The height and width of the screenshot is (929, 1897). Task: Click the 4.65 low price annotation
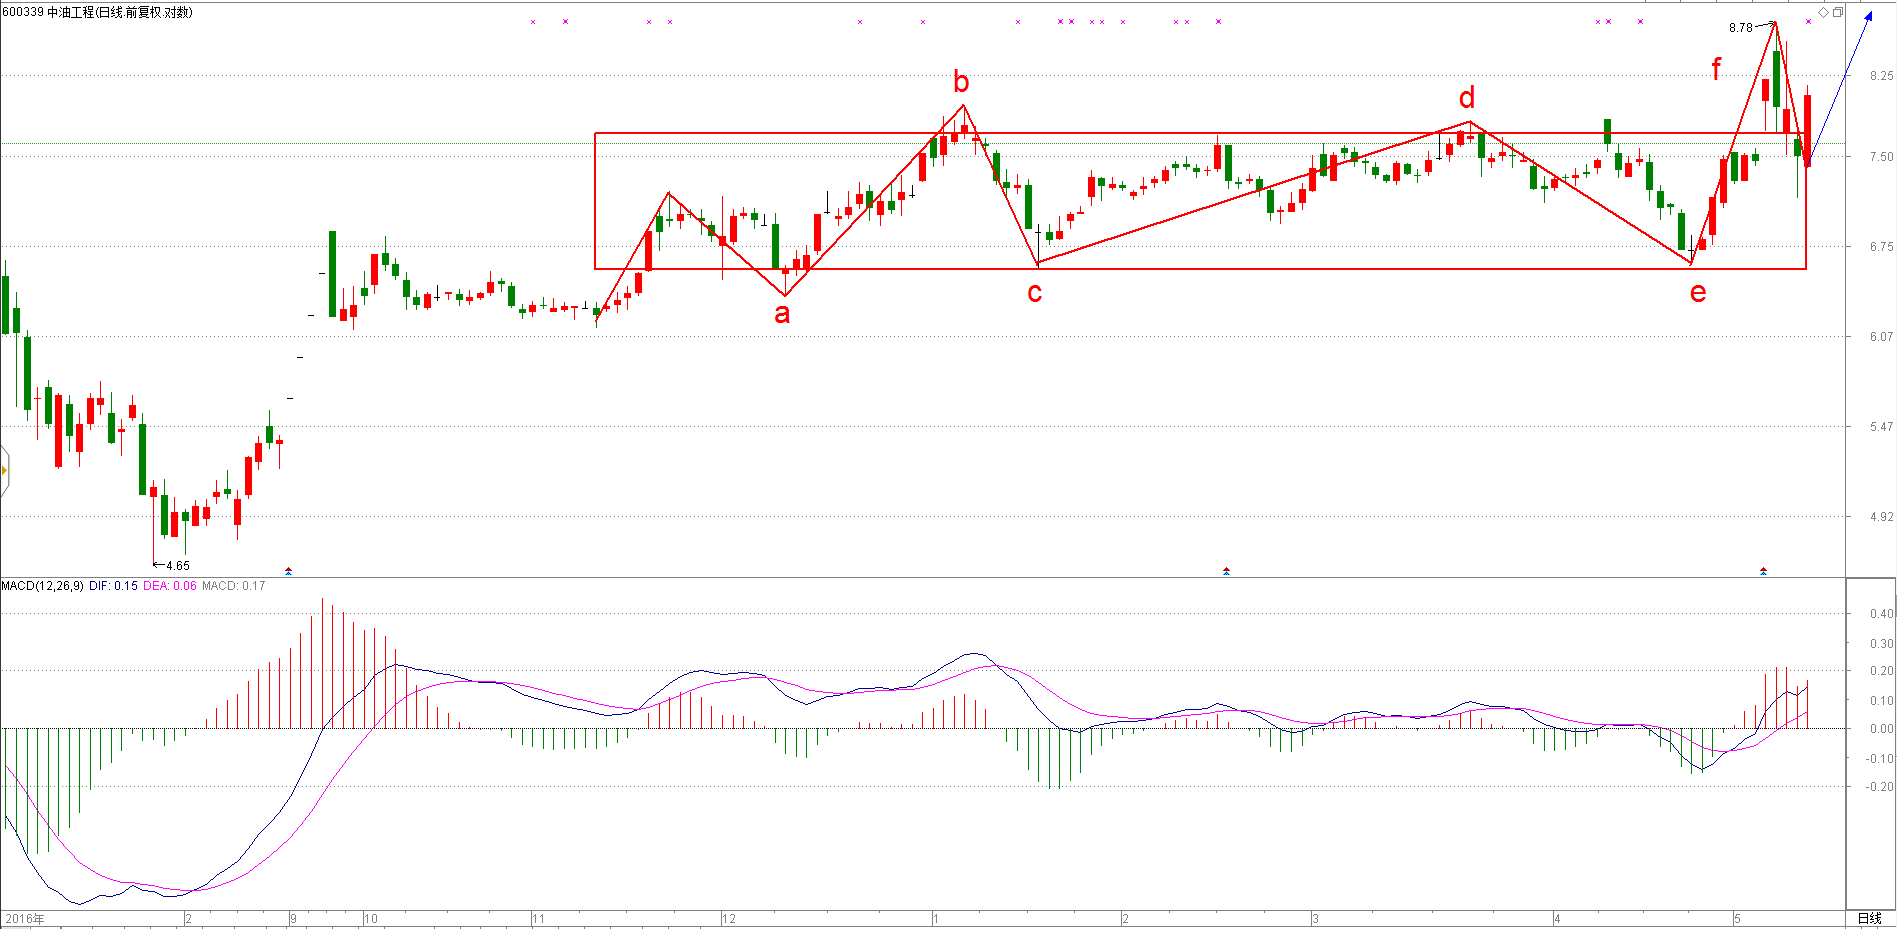[177, 565]
